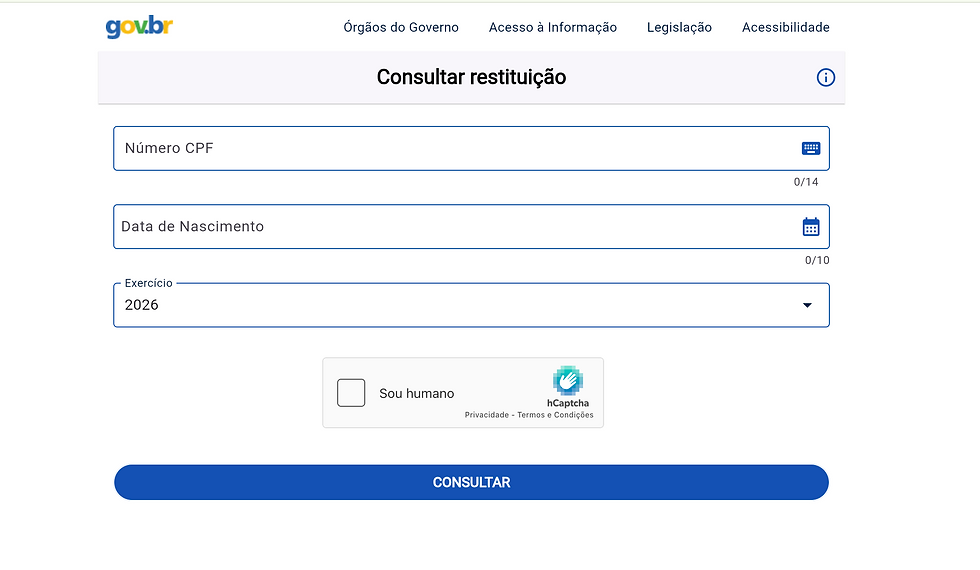Open the information icon beside Consultar restituição
This screenshot has height=570, width=980.
pos(826,78)
